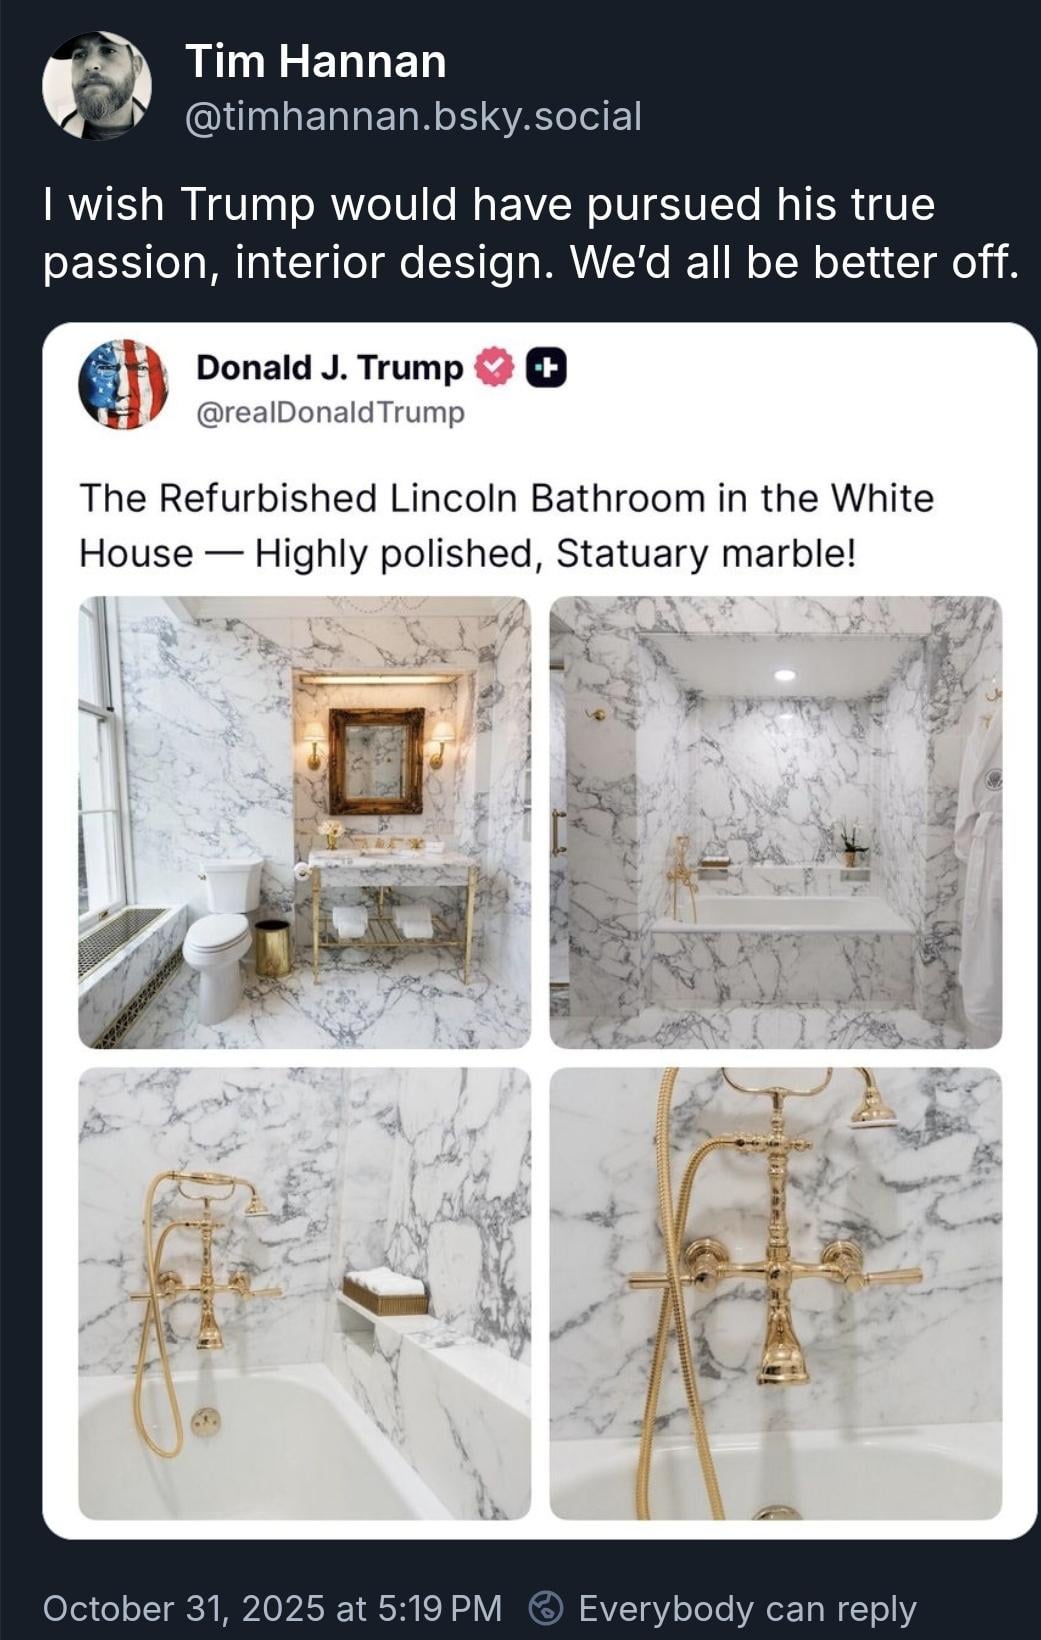Click the gold-framed mirror in the first photo
The image size is (1041, 1640).
[x=376, y=761]
